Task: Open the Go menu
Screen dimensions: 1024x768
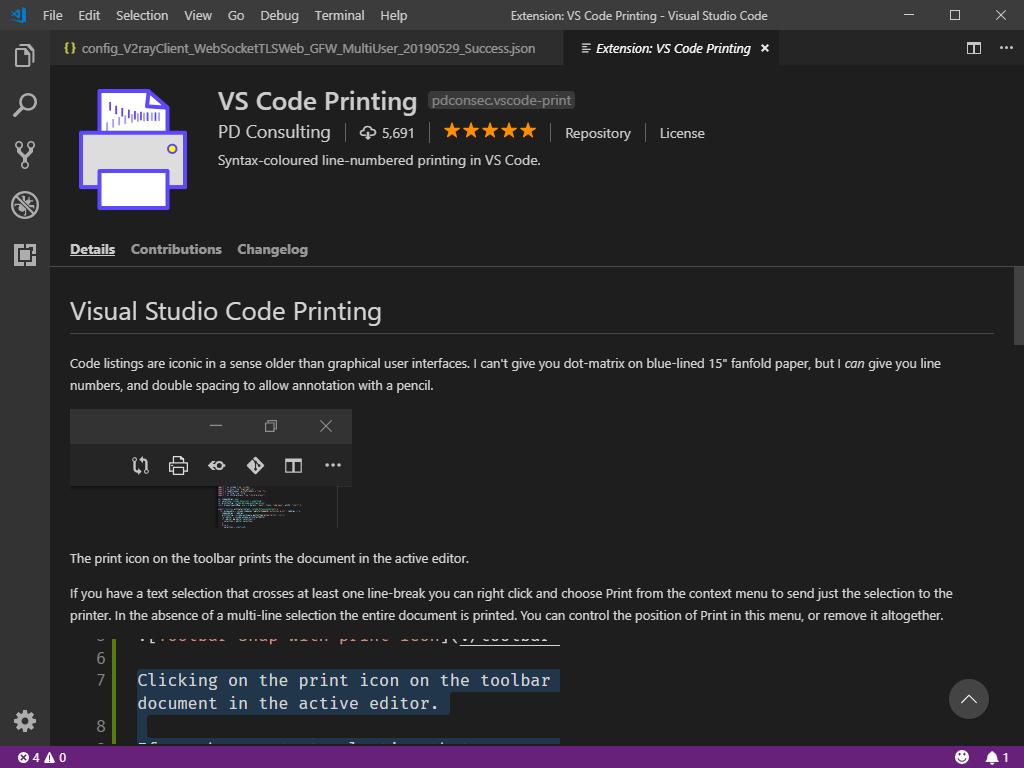Action: click(x=236, y=15)
